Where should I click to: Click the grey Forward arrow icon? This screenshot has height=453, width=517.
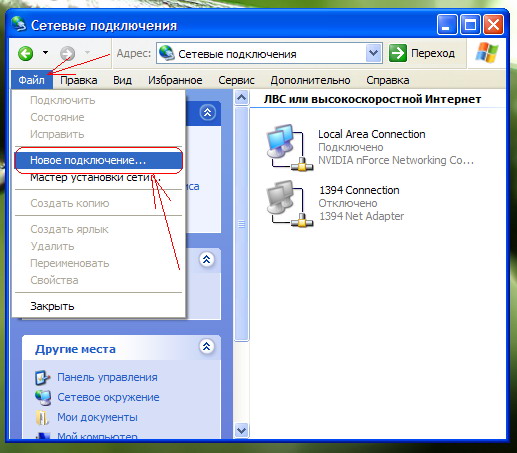67,53
